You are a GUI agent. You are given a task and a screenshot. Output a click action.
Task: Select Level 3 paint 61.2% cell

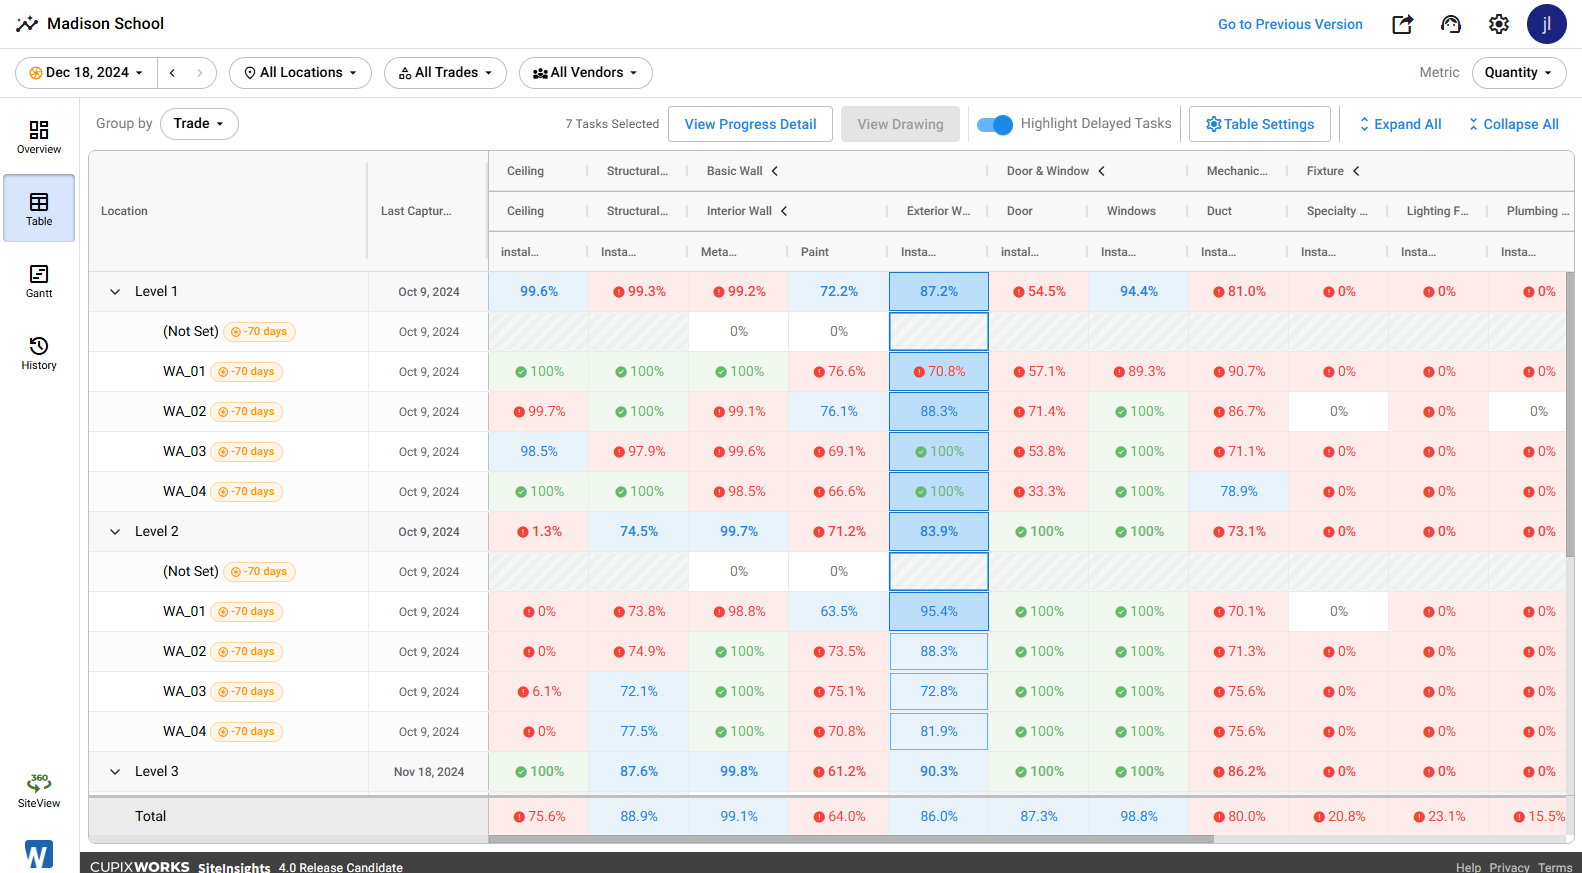point(839,772)
